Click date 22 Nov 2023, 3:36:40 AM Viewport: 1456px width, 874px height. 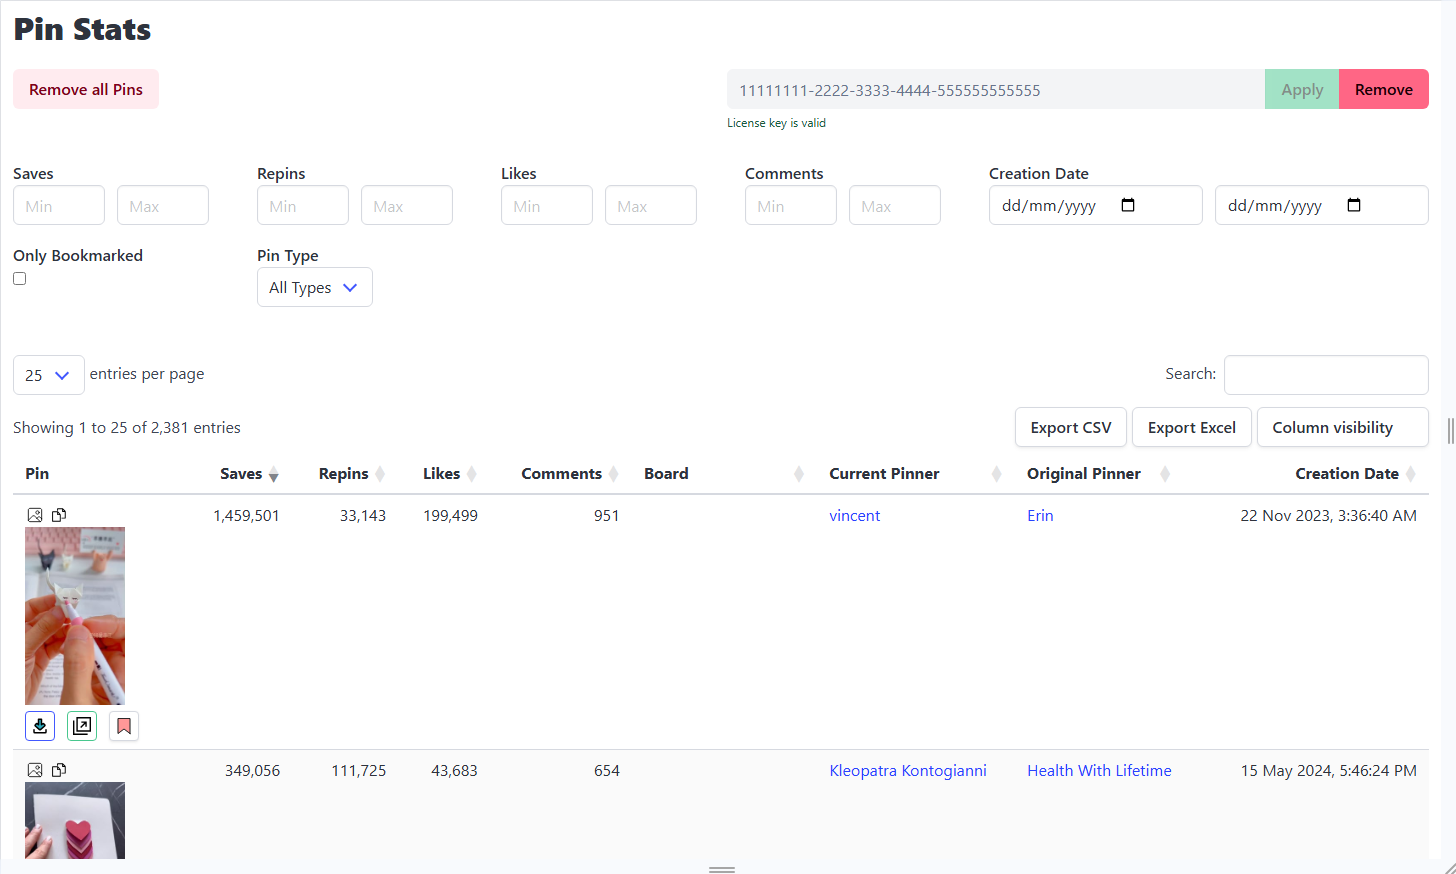coord(1329,516)
